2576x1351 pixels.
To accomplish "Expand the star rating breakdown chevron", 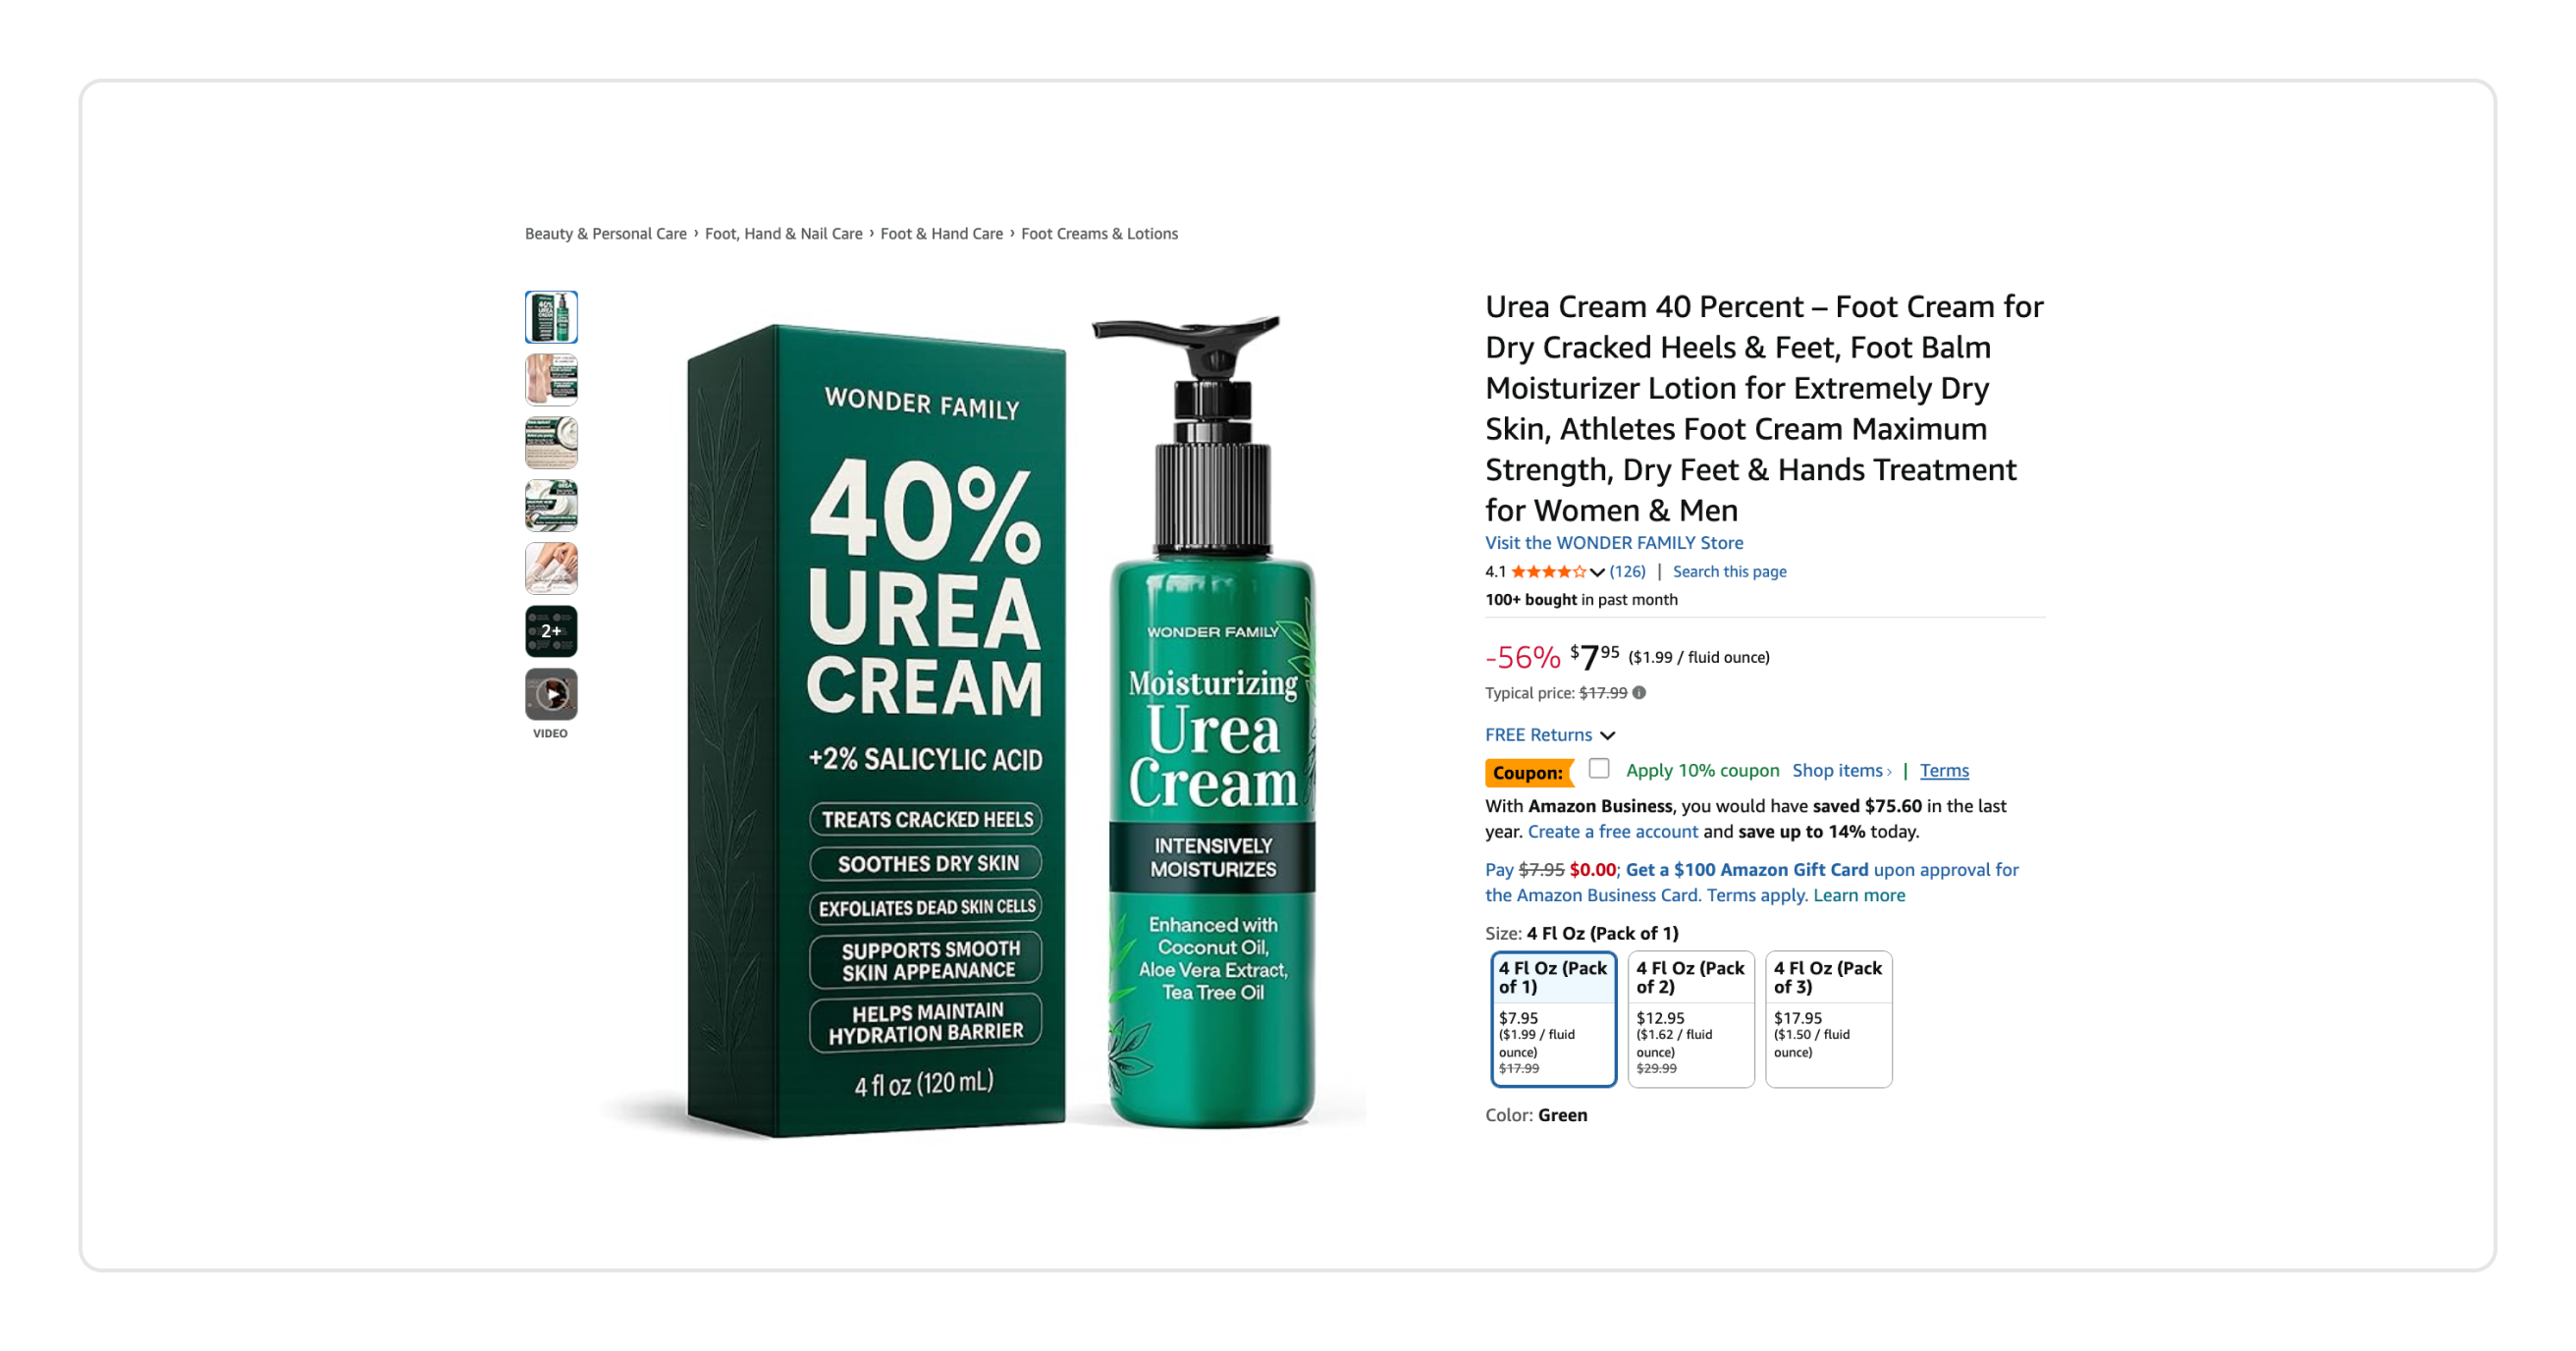I will (x=1597, y=572).
